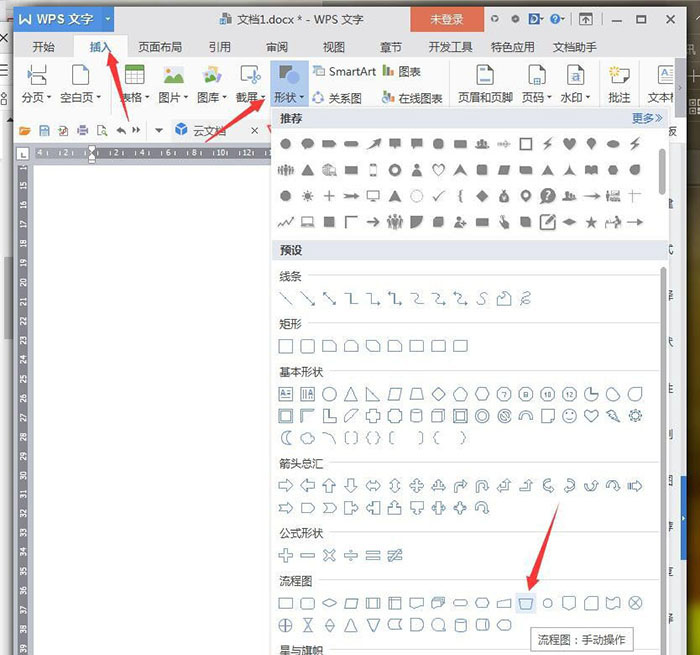Select the moon shape in 基本形状

click(286, 438)
